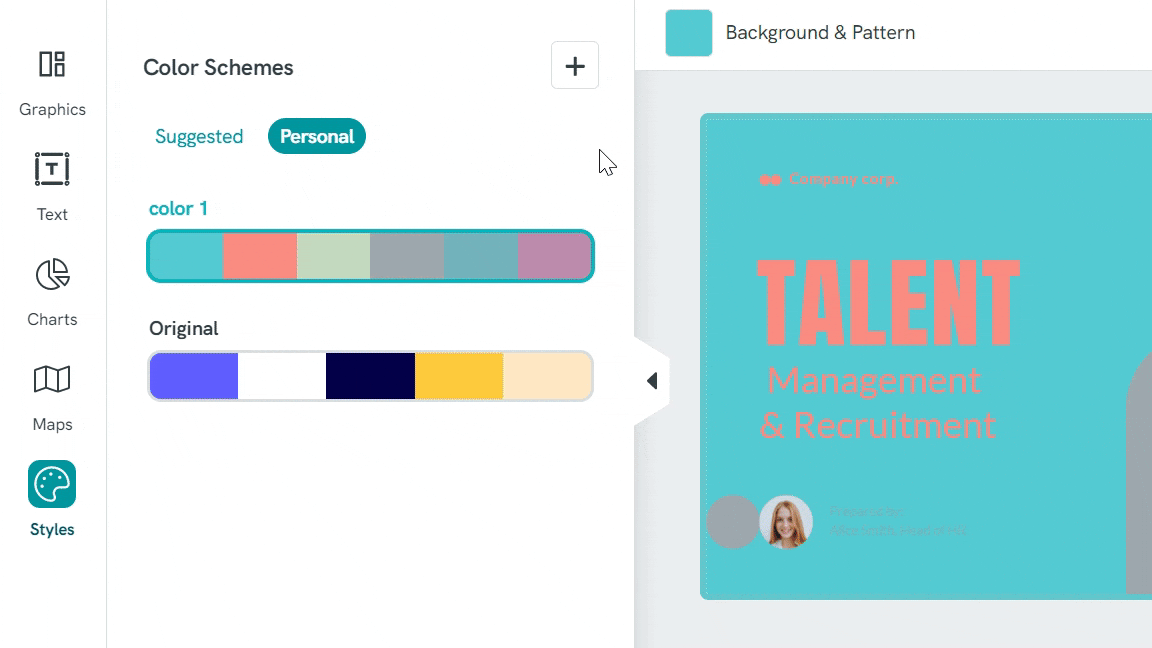
Task: Click the Company corp logo text
Action: [x=843, y=179]
